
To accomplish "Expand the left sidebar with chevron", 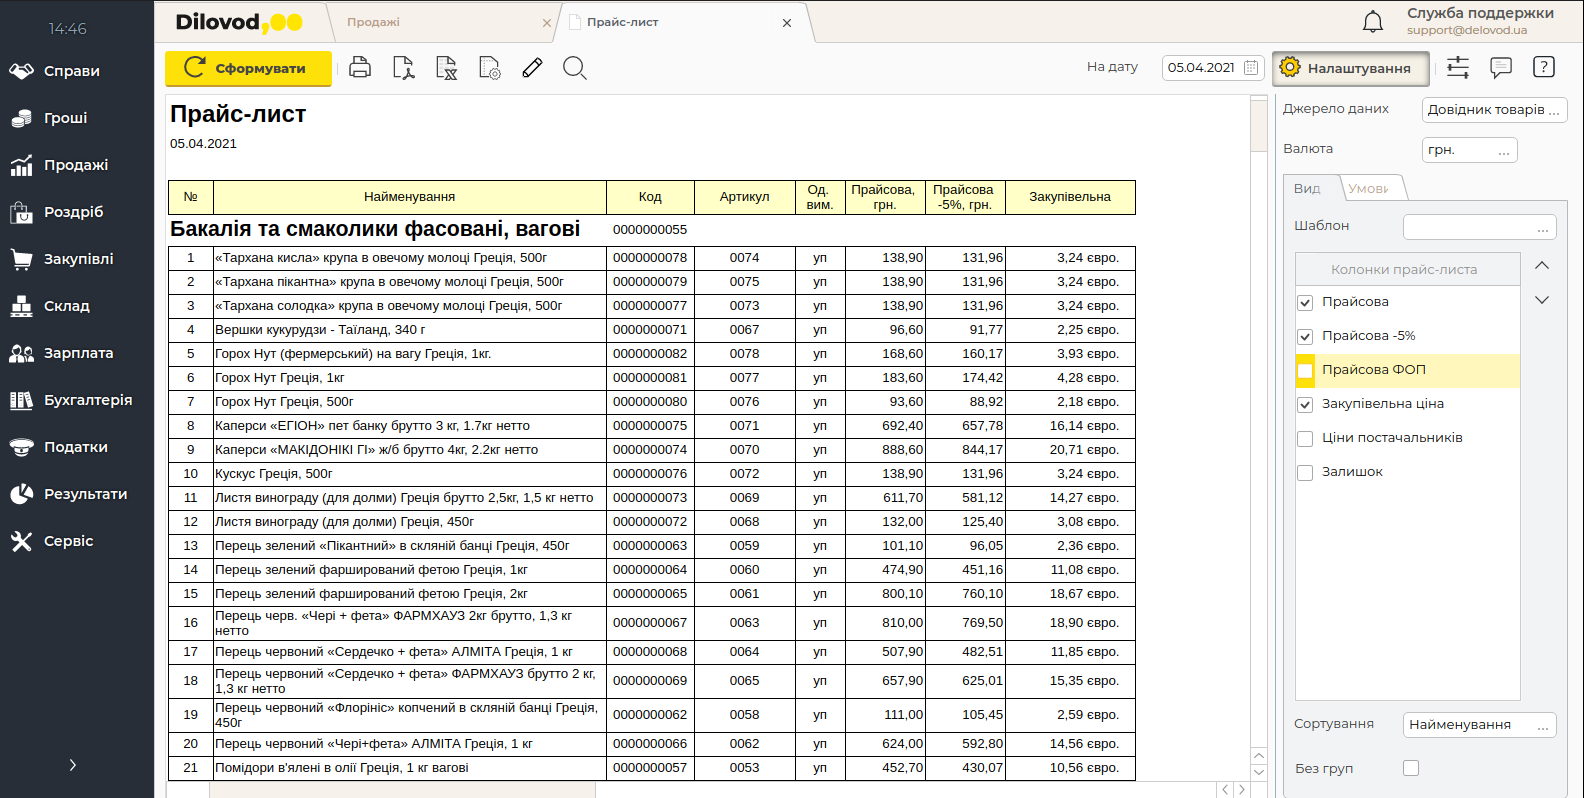I will coord(72,765).
